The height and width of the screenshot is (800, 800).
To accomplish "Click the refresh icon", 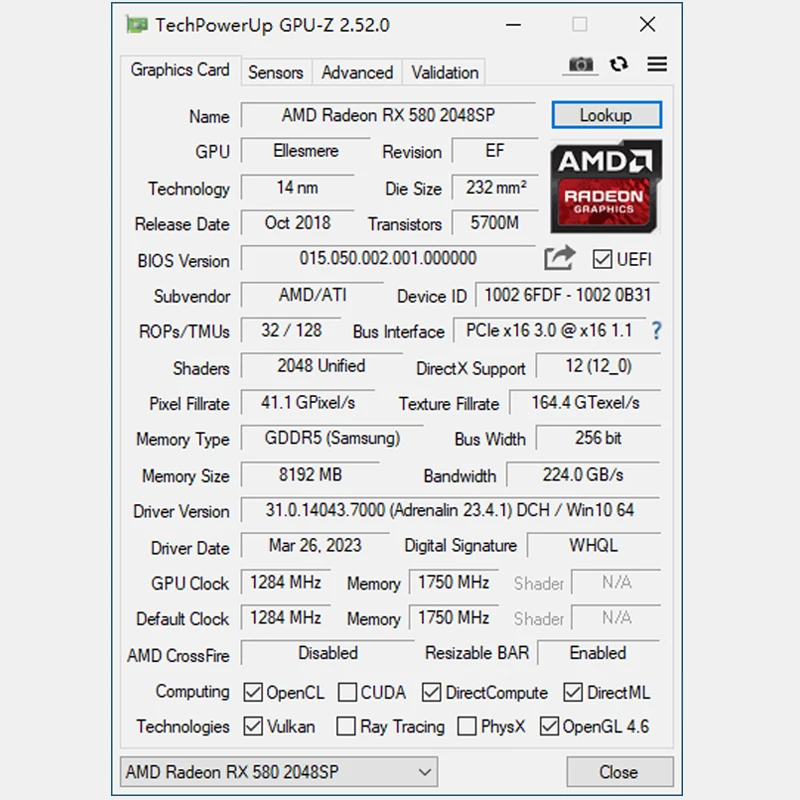I will (619, 64).
